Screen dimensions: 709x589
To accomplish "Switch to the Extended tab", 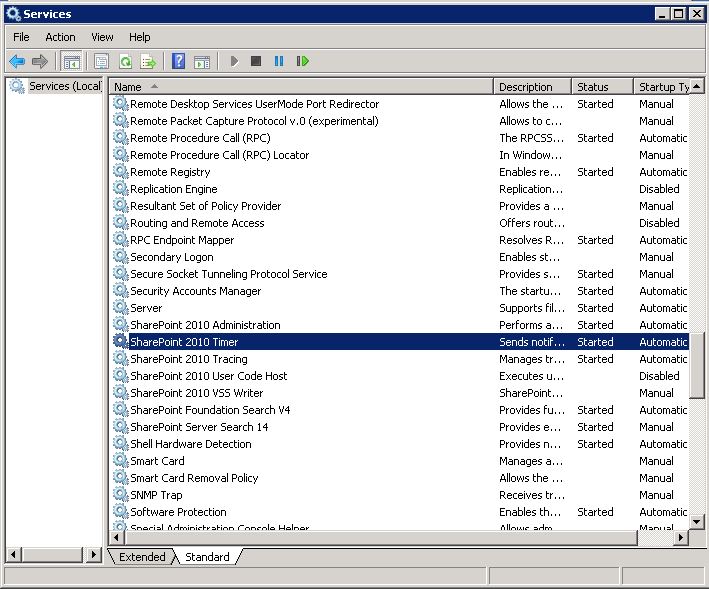I will [x=142, y=557].
